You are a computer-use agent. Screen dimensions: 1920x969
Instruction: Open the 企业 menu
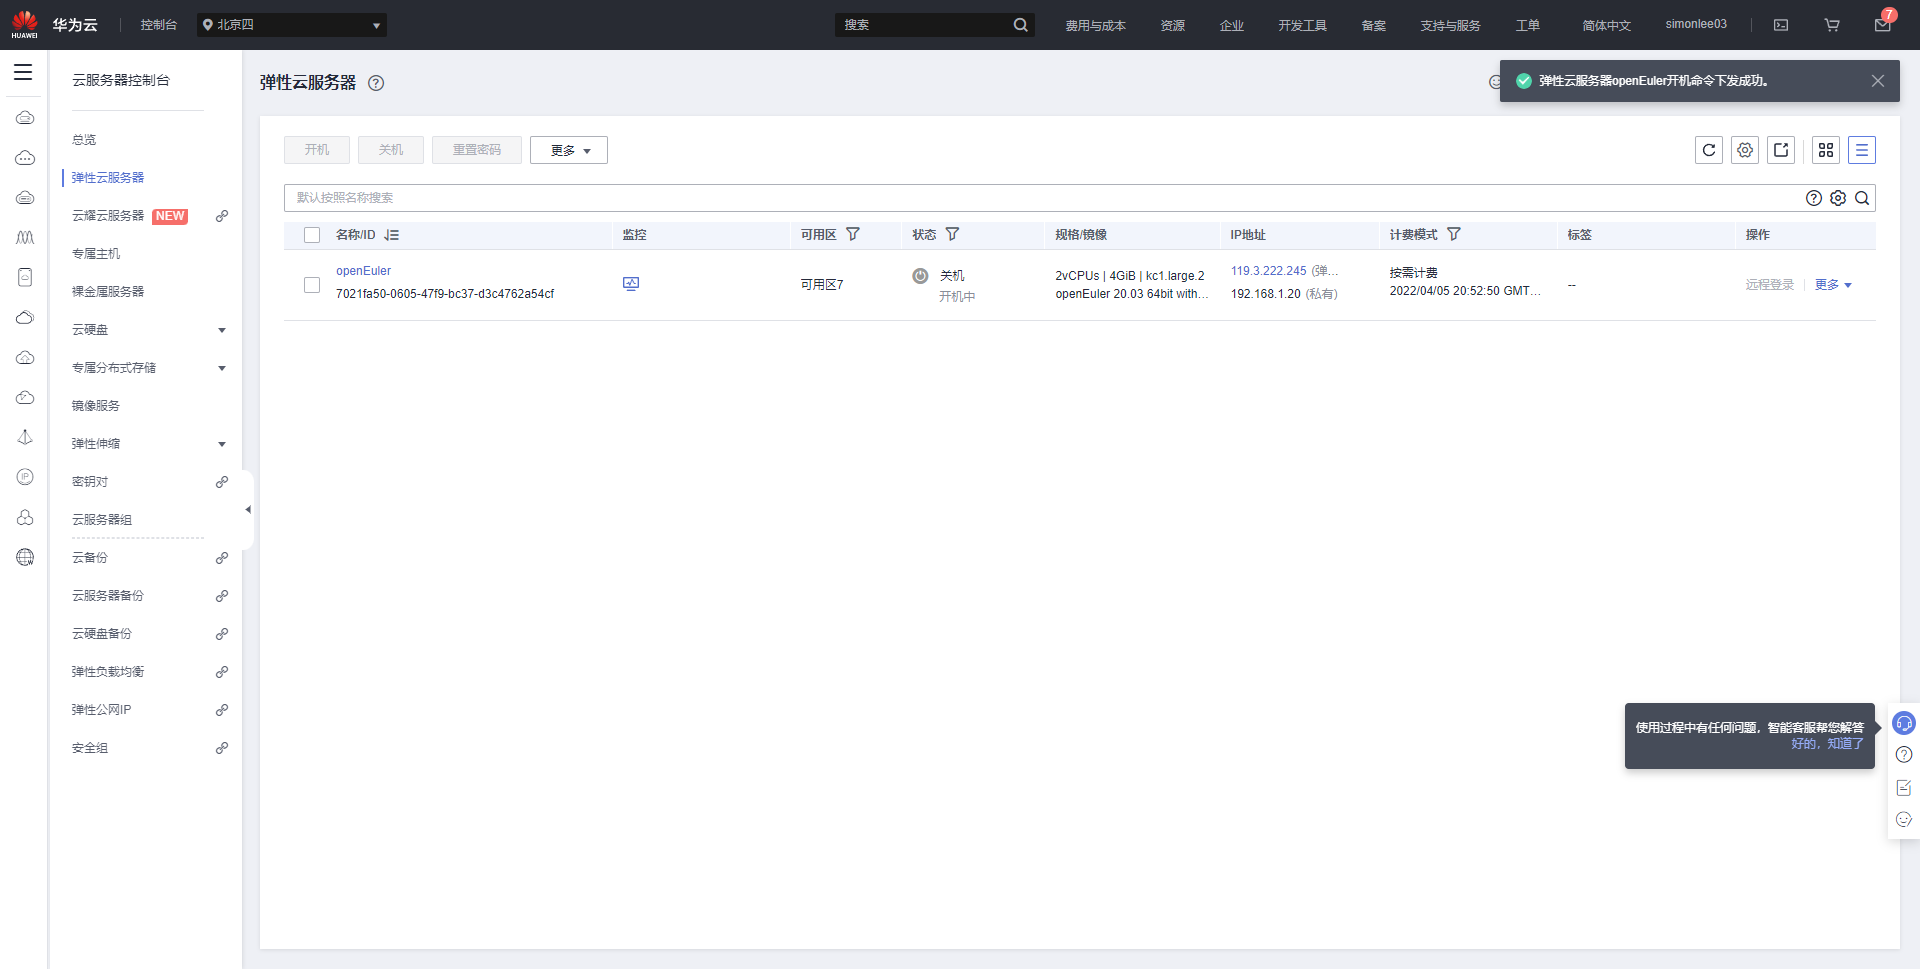tap(1232, 25)
